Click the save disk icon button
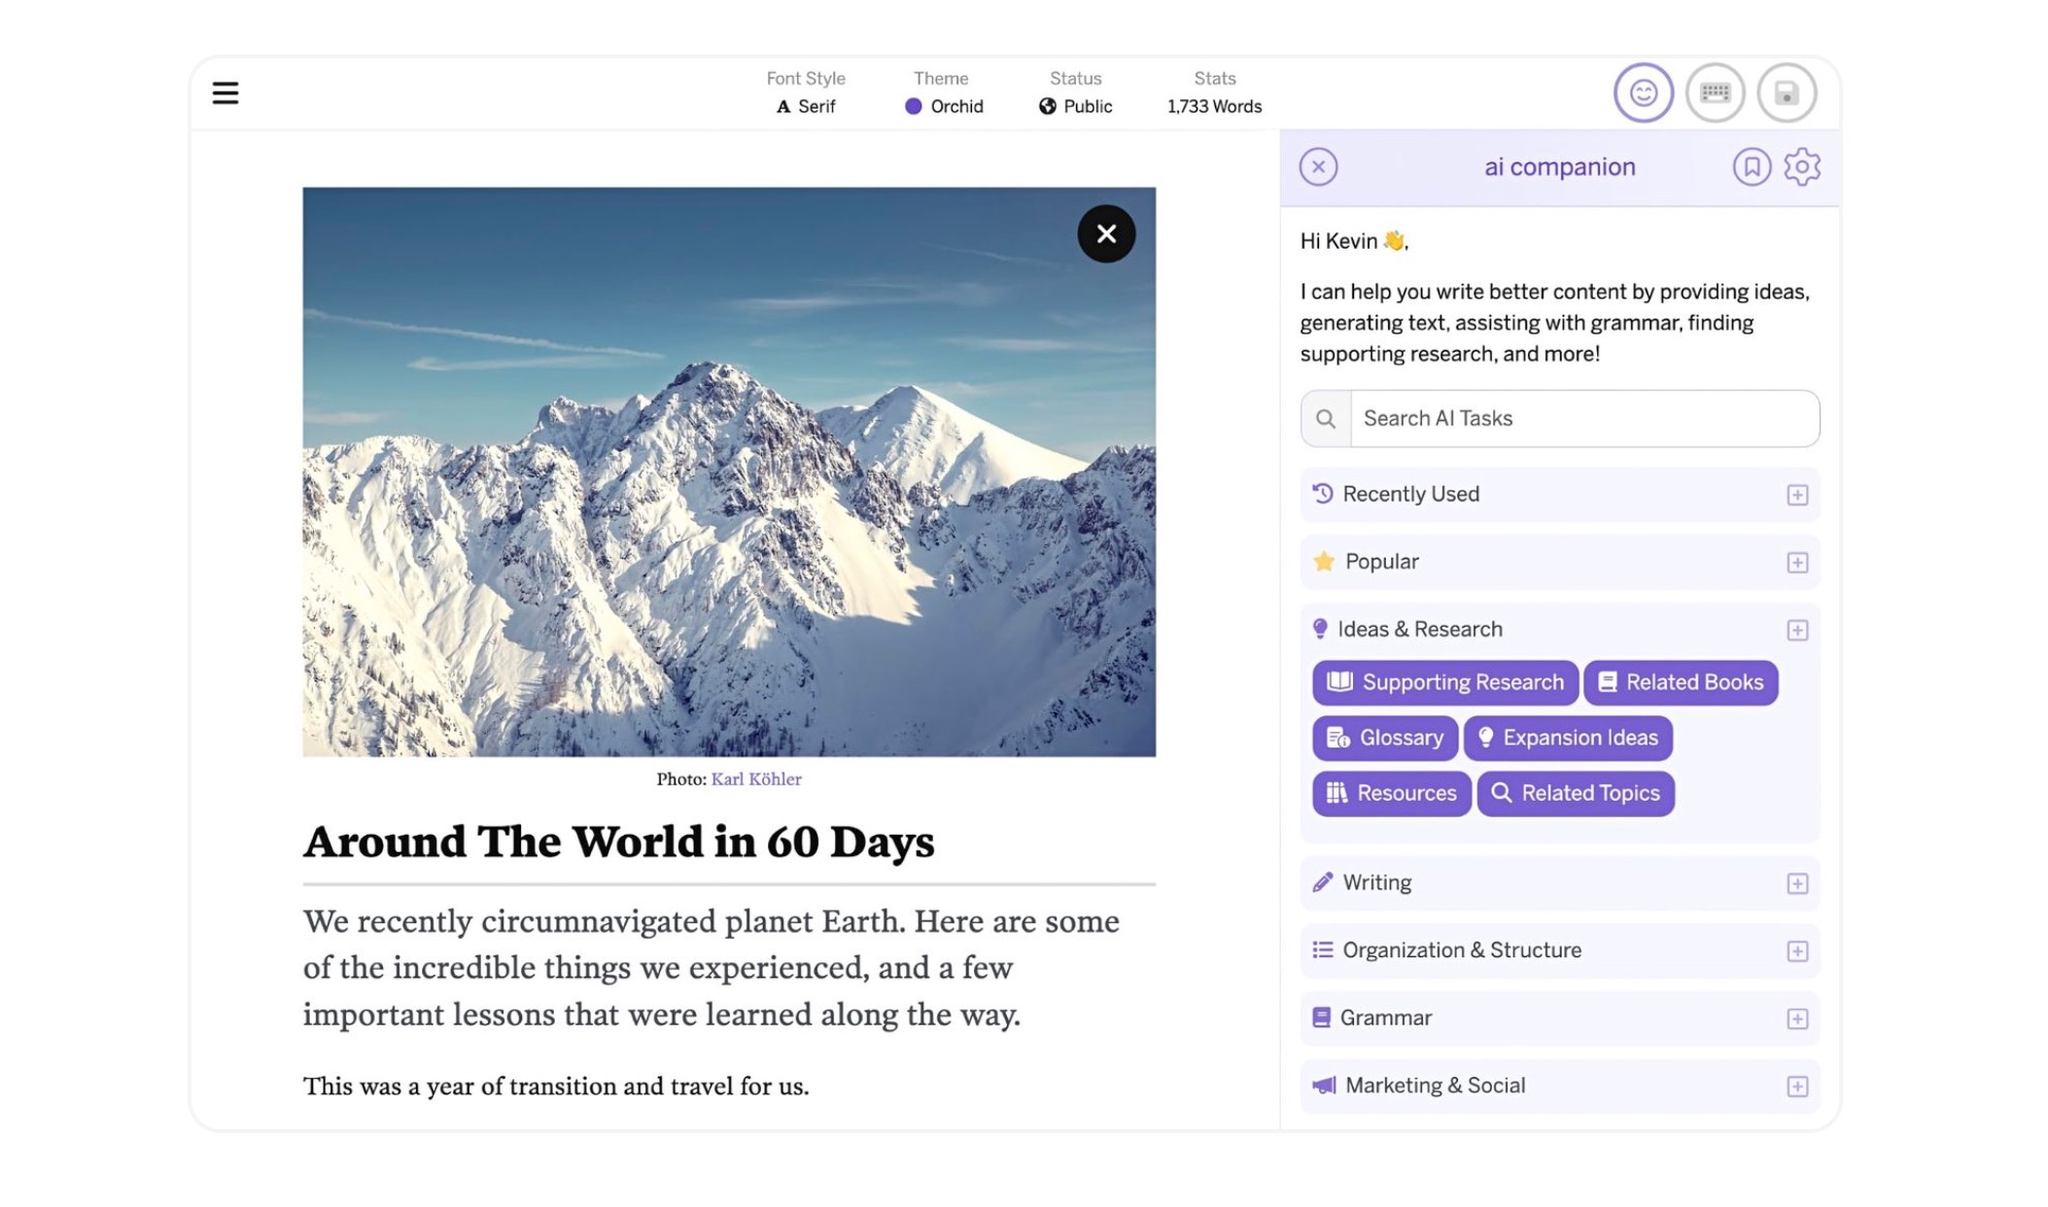The width and height of the screenshot is (2048, 1207). 1787,93
